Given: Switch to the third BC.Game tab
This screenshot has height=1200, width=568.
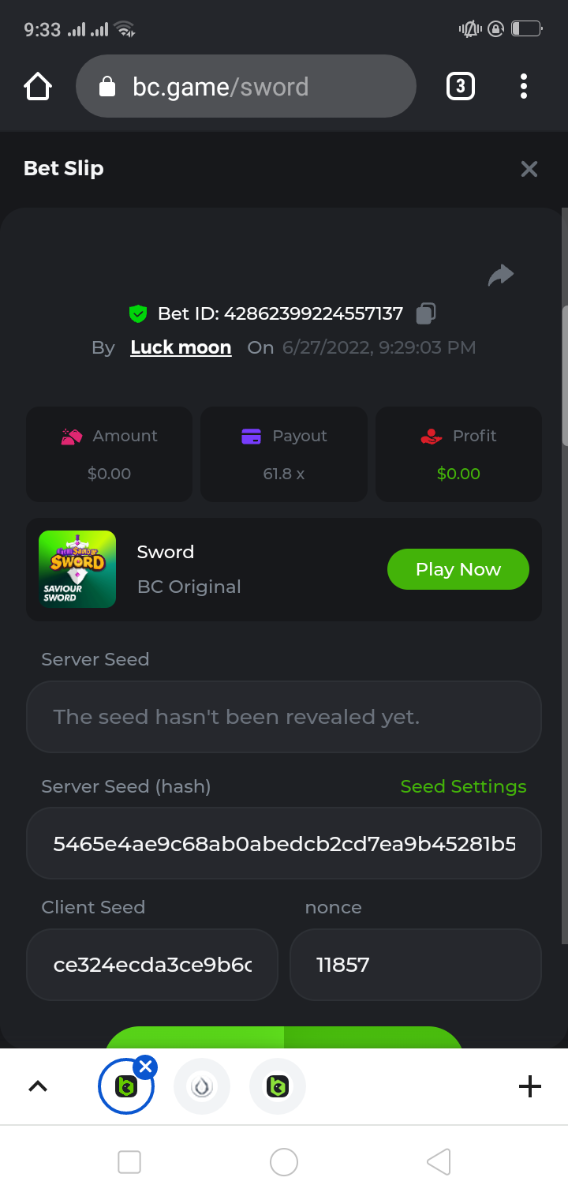Looking at the screenshot, I should click(x=278, y=1087).
